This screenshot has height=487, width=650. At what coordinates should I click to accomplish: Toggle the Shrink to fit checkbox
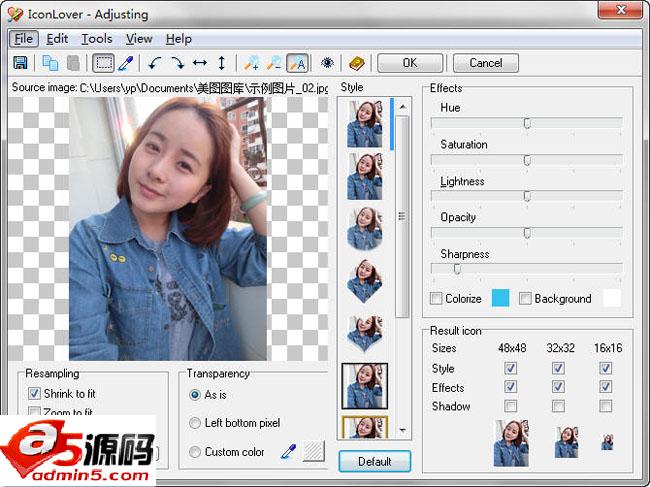pyautogui.click(x=34, y=393)
